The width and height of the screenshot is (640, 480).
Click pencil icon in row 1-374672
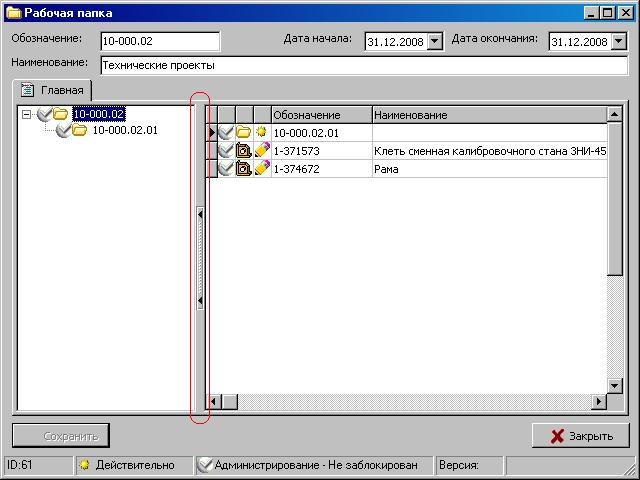[x=262, y=168]
